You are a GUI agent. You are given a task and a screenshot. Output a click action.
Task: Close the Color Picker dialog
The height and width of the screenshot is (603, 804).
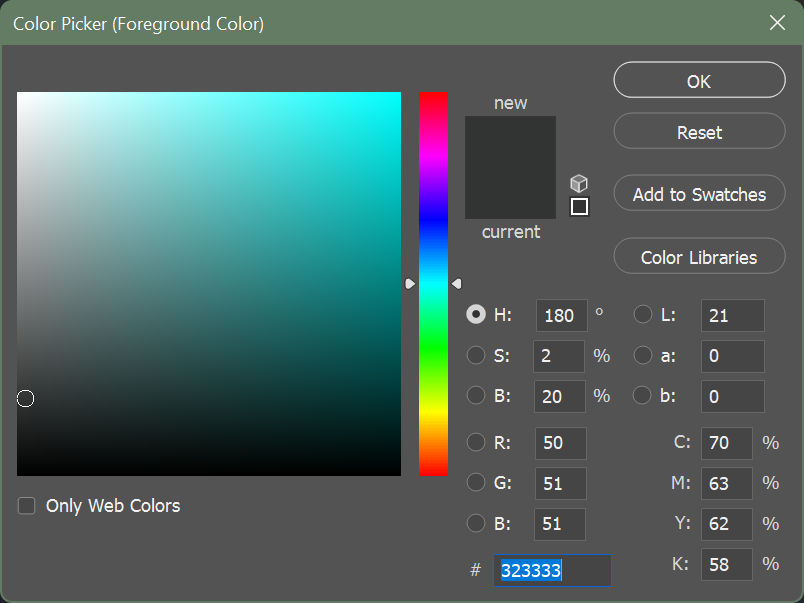777,22
